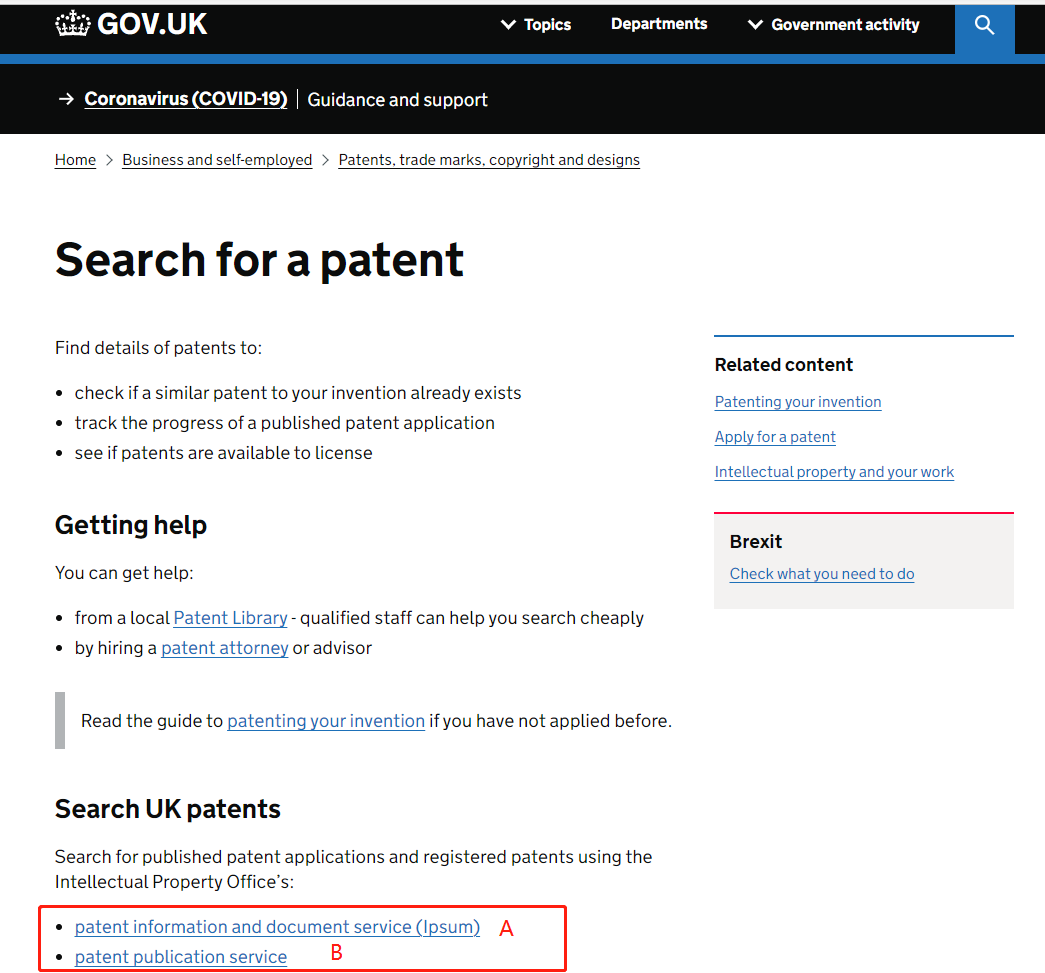Open Patenting your invention related link

(798, 402)
